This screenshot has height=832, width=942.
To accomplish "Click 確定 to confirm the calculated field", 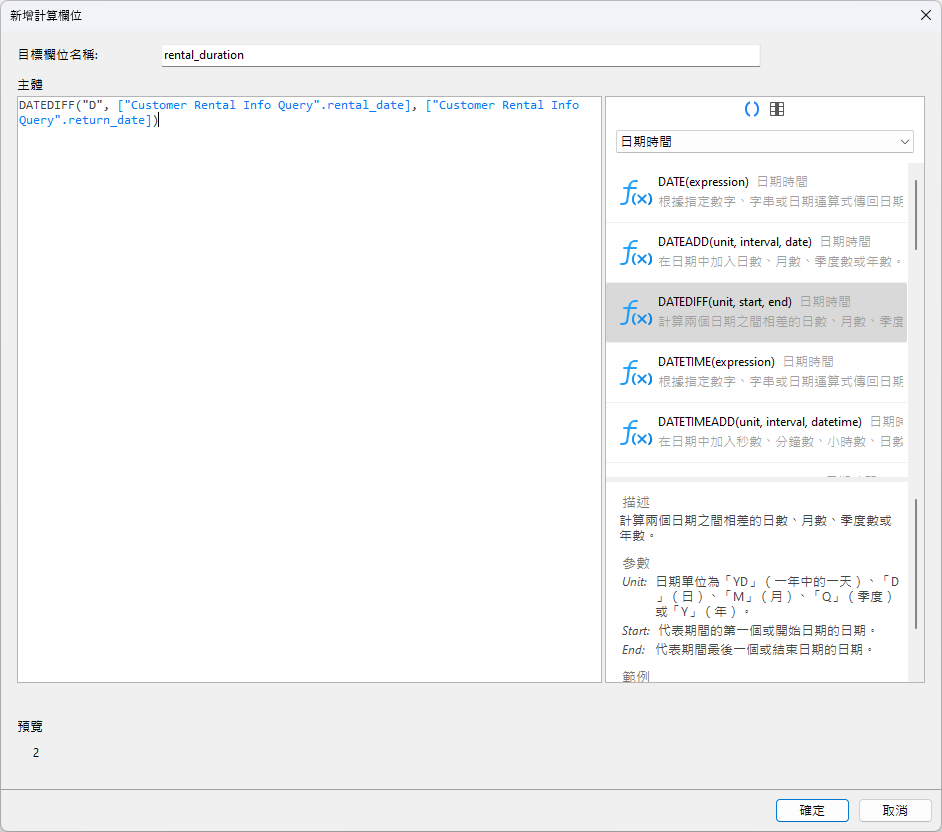I will click(x=812, y=810).
